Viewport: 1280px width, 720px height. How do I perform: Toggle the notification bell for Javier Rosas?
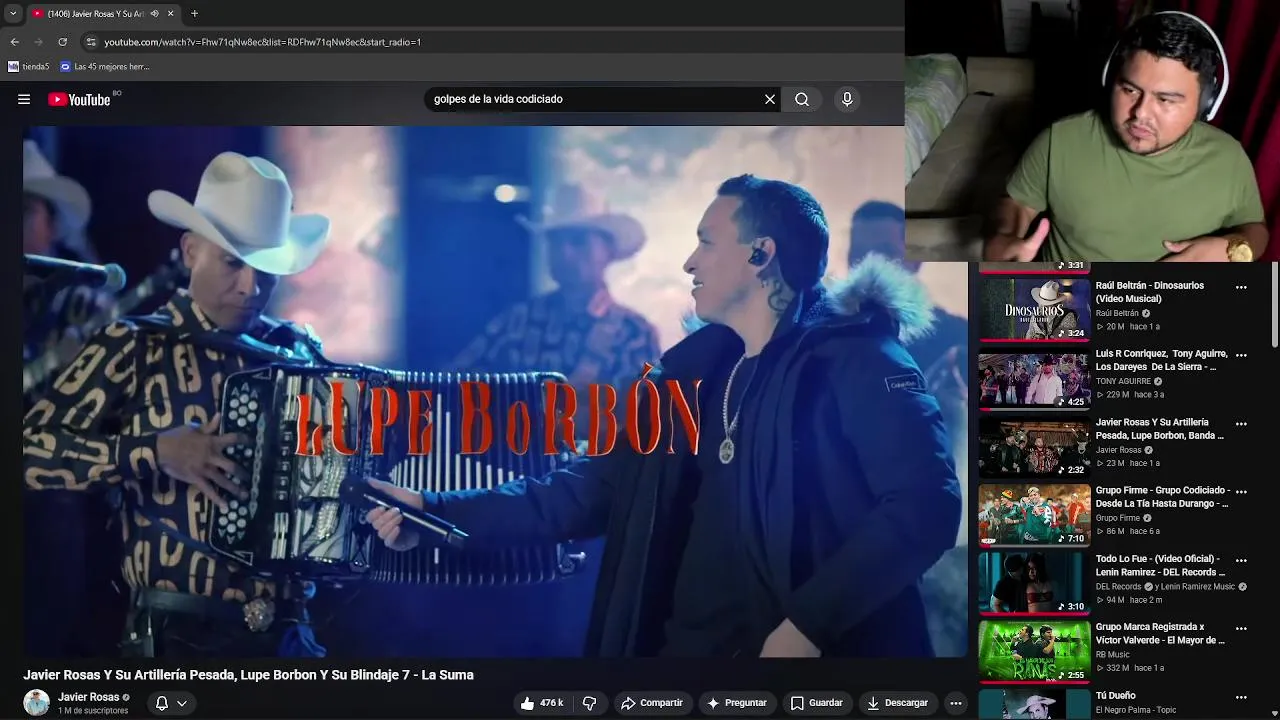(x=162, y=703)
